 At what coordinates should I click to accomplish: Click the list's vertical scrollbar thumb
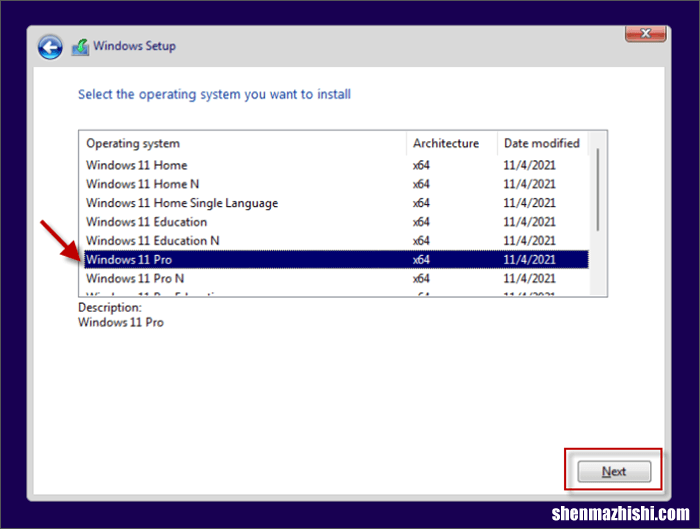[x=598, y=190]
